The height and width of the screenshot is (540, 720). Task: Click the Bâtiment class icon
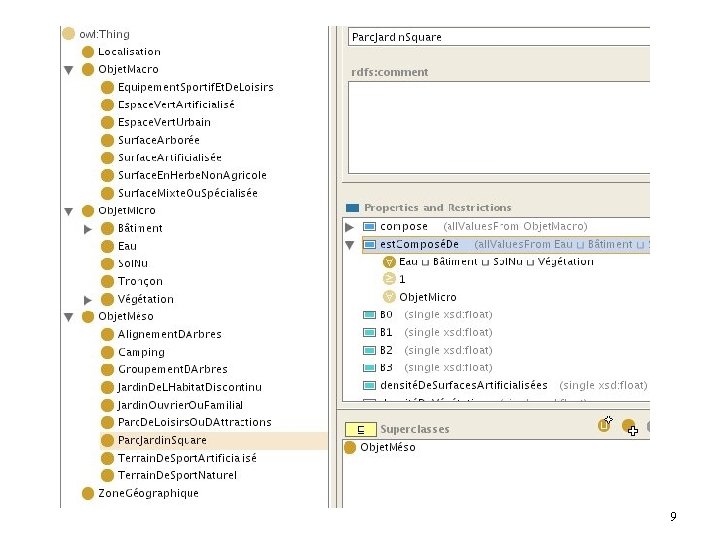[x=107, y=229]
